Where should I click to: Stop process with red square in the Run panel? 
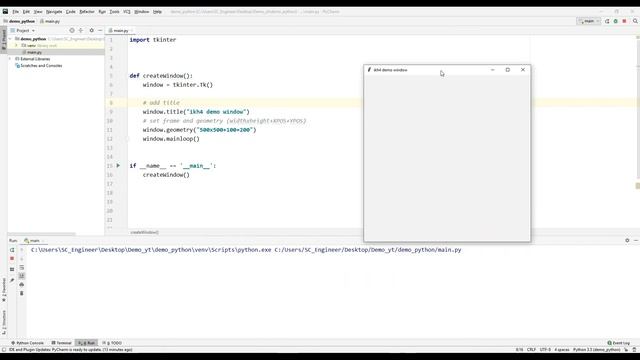pyautogui.click(x=12, y=259)
